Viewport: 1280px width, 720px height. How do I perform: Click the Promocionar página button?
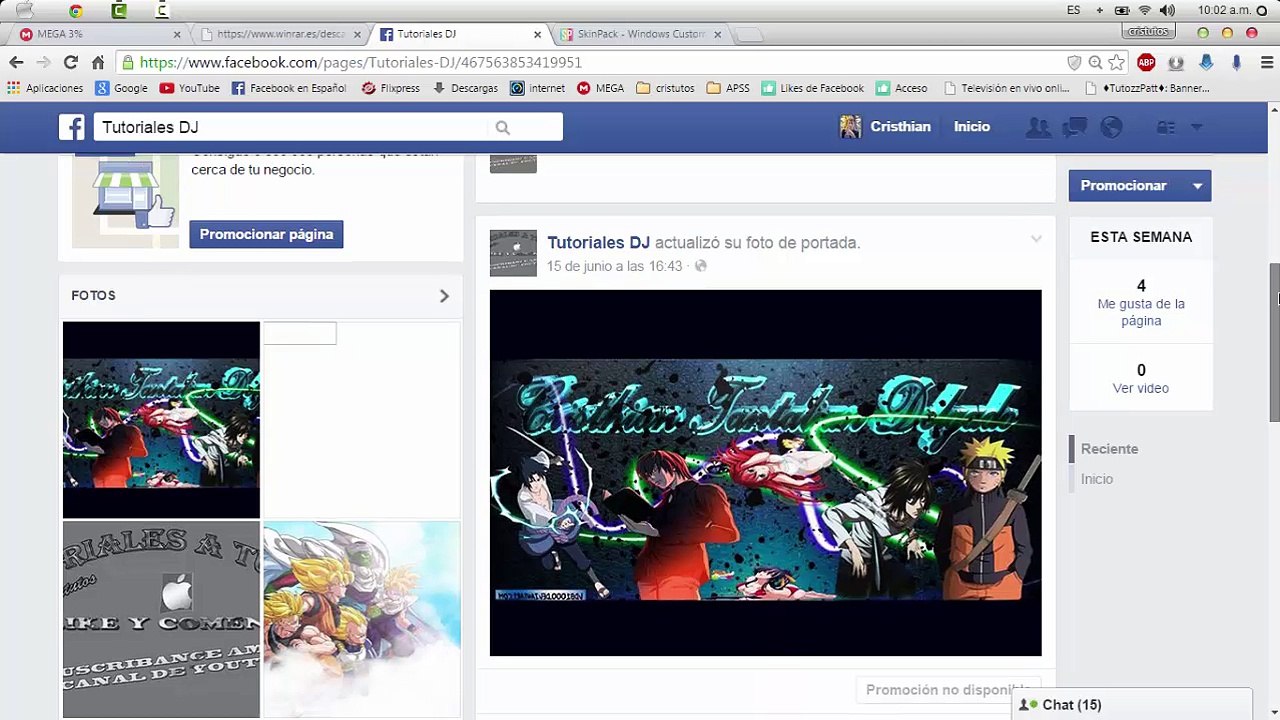(266, 234)
